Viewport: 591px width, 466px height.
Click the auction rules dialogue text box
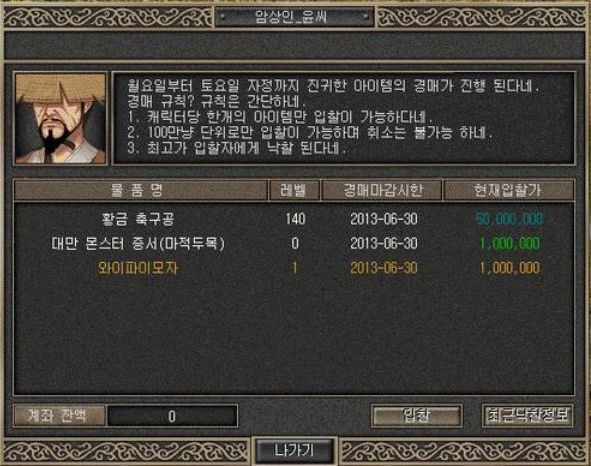343,118
